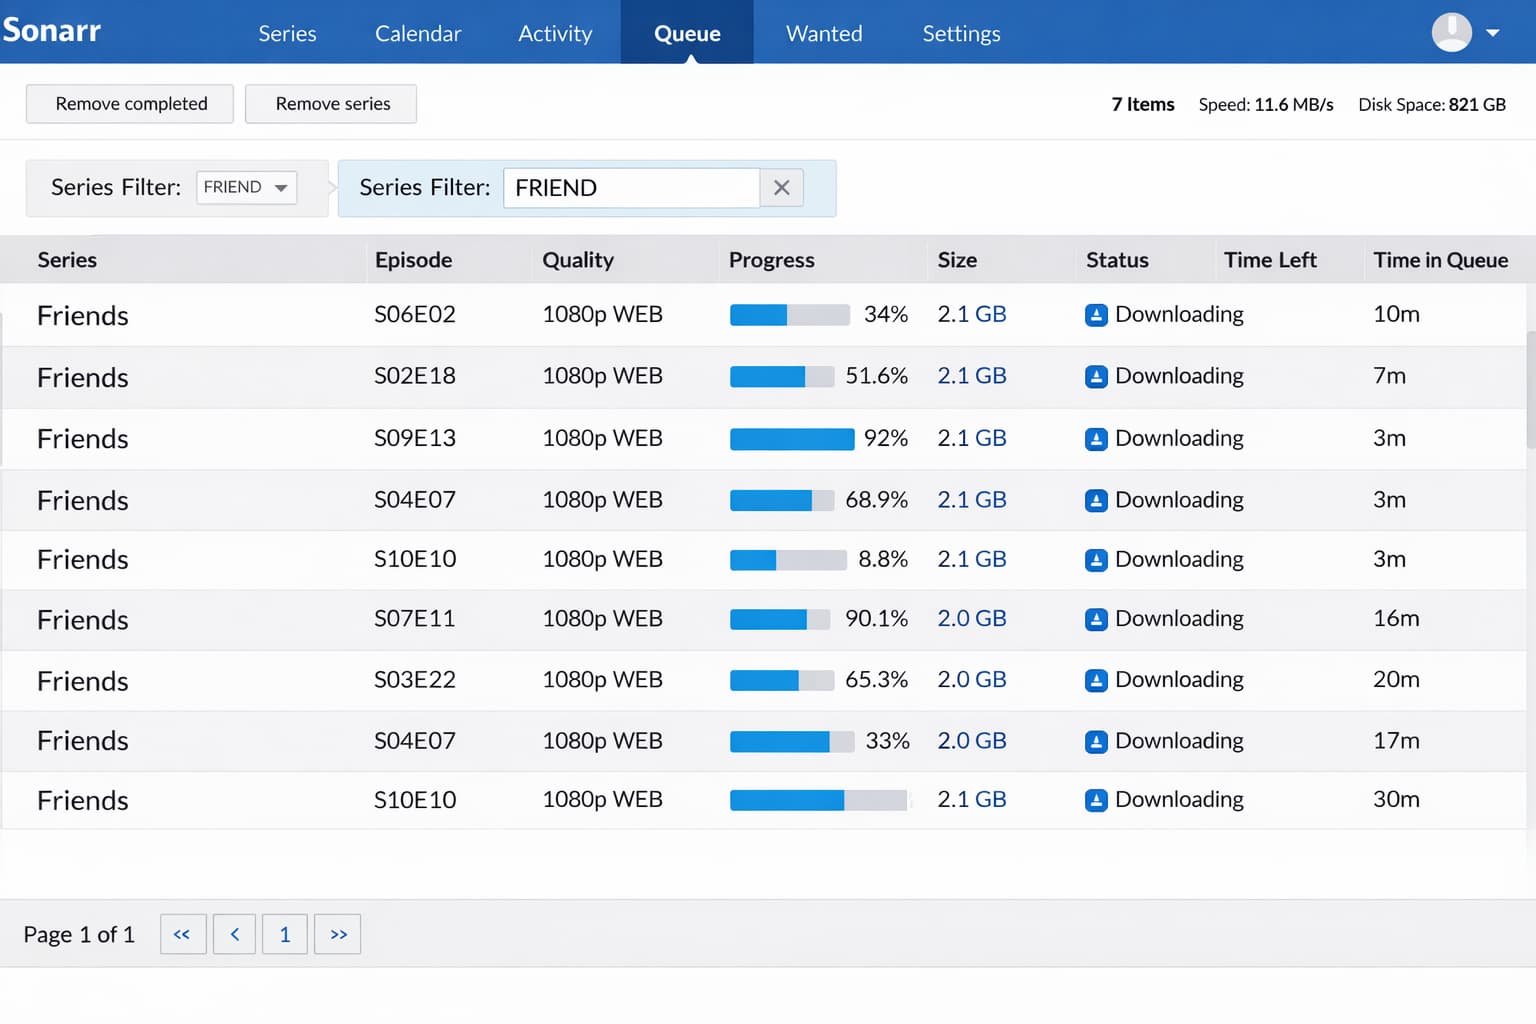Click the 2.1 GB size link for S06E02
This screenshot has width=1536, height=1024.
click(x=971, y=314)
